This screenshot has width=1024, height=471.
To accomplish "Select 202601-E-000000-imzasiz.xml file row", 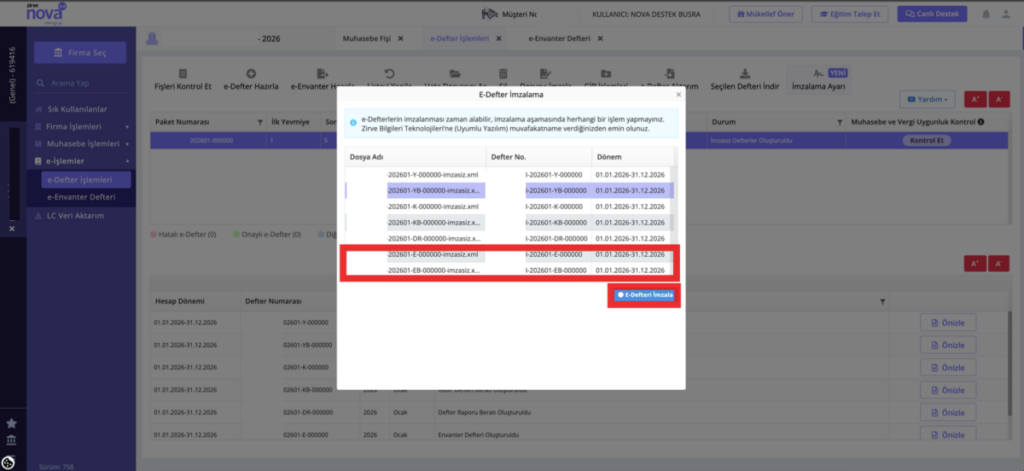I will click(509, 254).
